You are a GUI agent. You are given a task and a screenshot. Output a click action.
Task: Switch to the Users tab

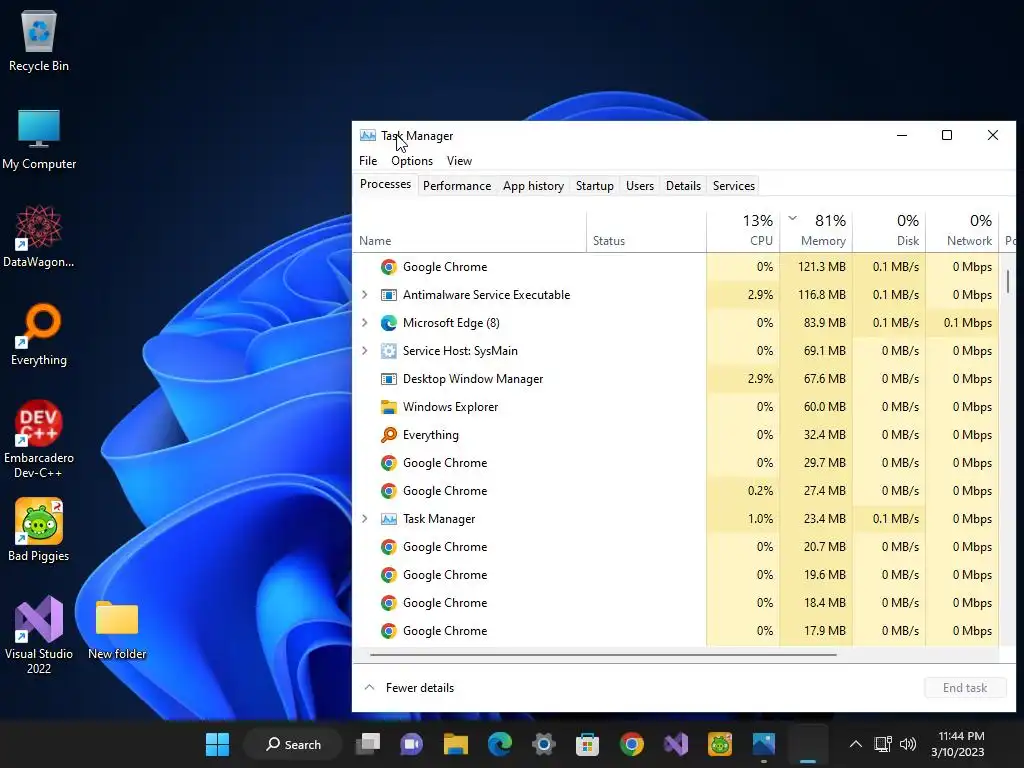[639, 186]
